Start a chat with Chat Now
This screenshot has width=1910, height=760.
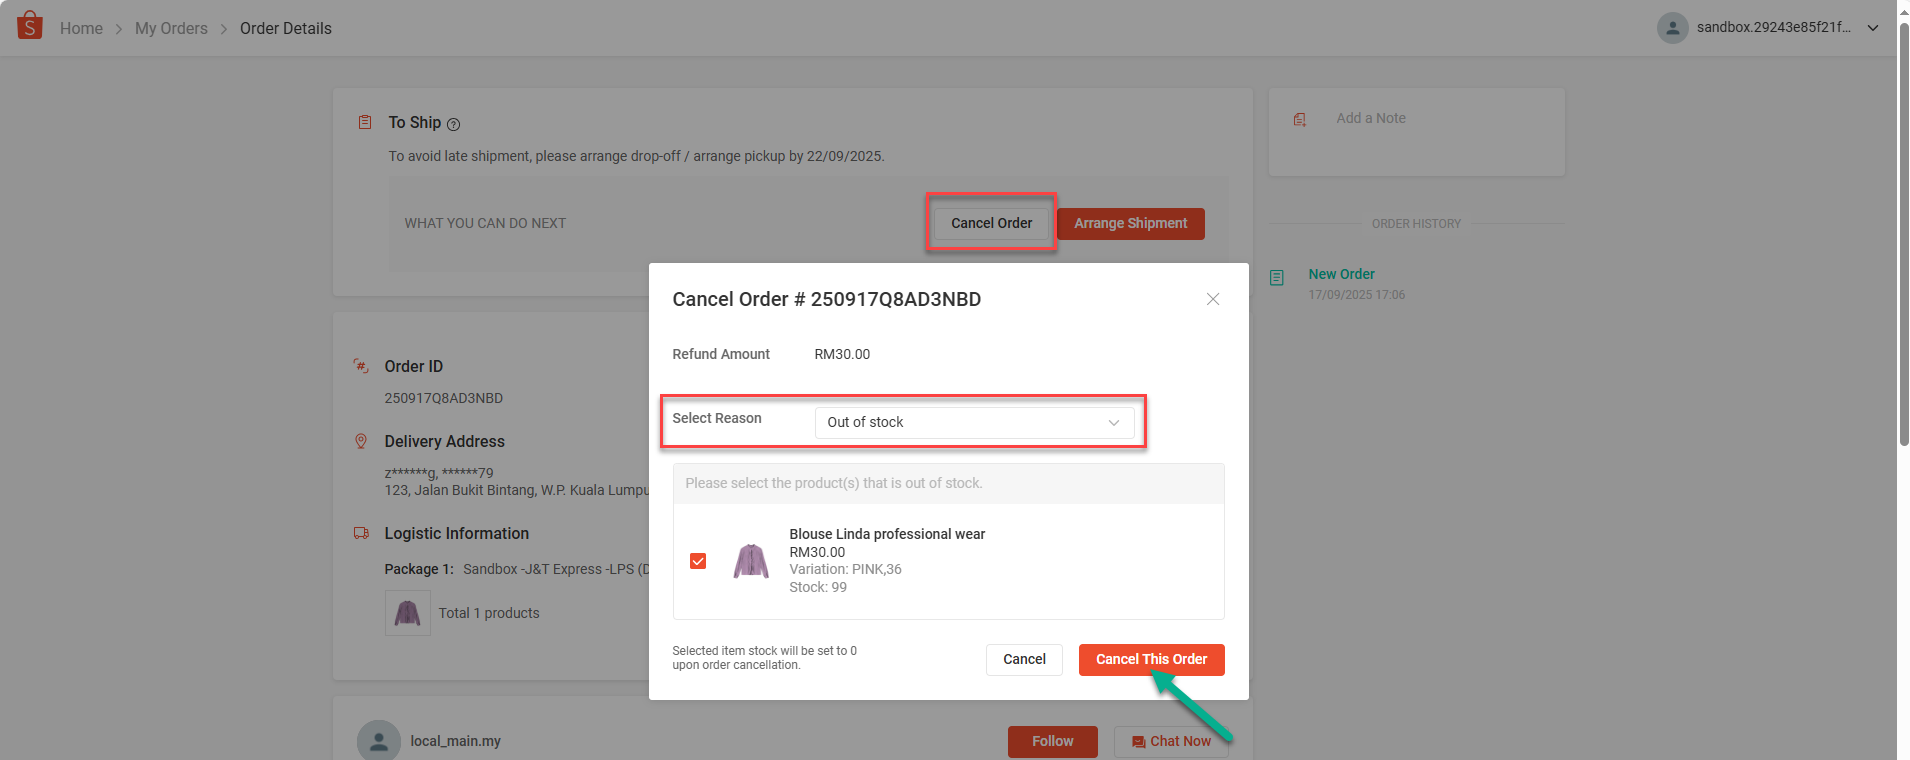pyautogui.click(x=1171, y=741)
